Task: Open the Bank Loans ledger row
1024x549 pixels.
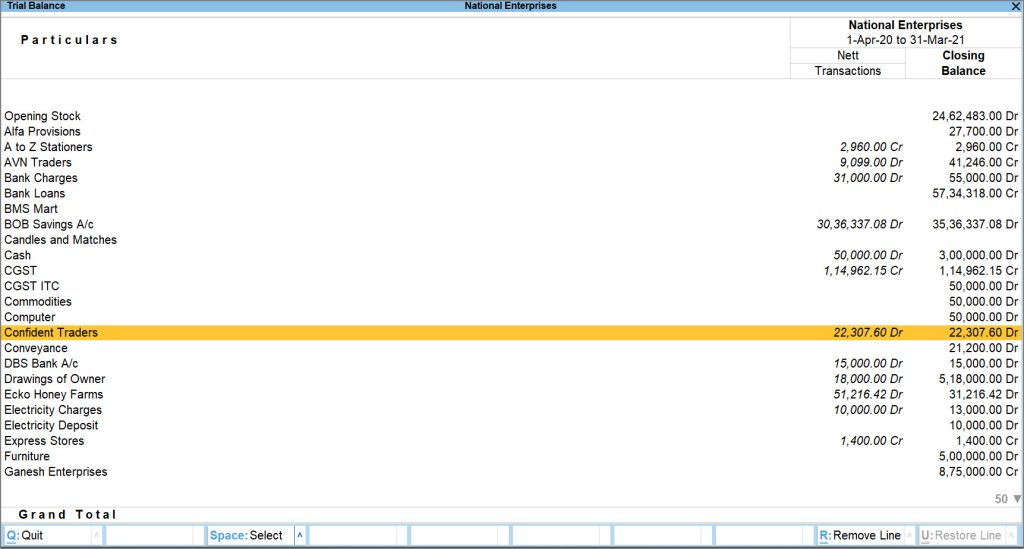Action: pos(34,194)
